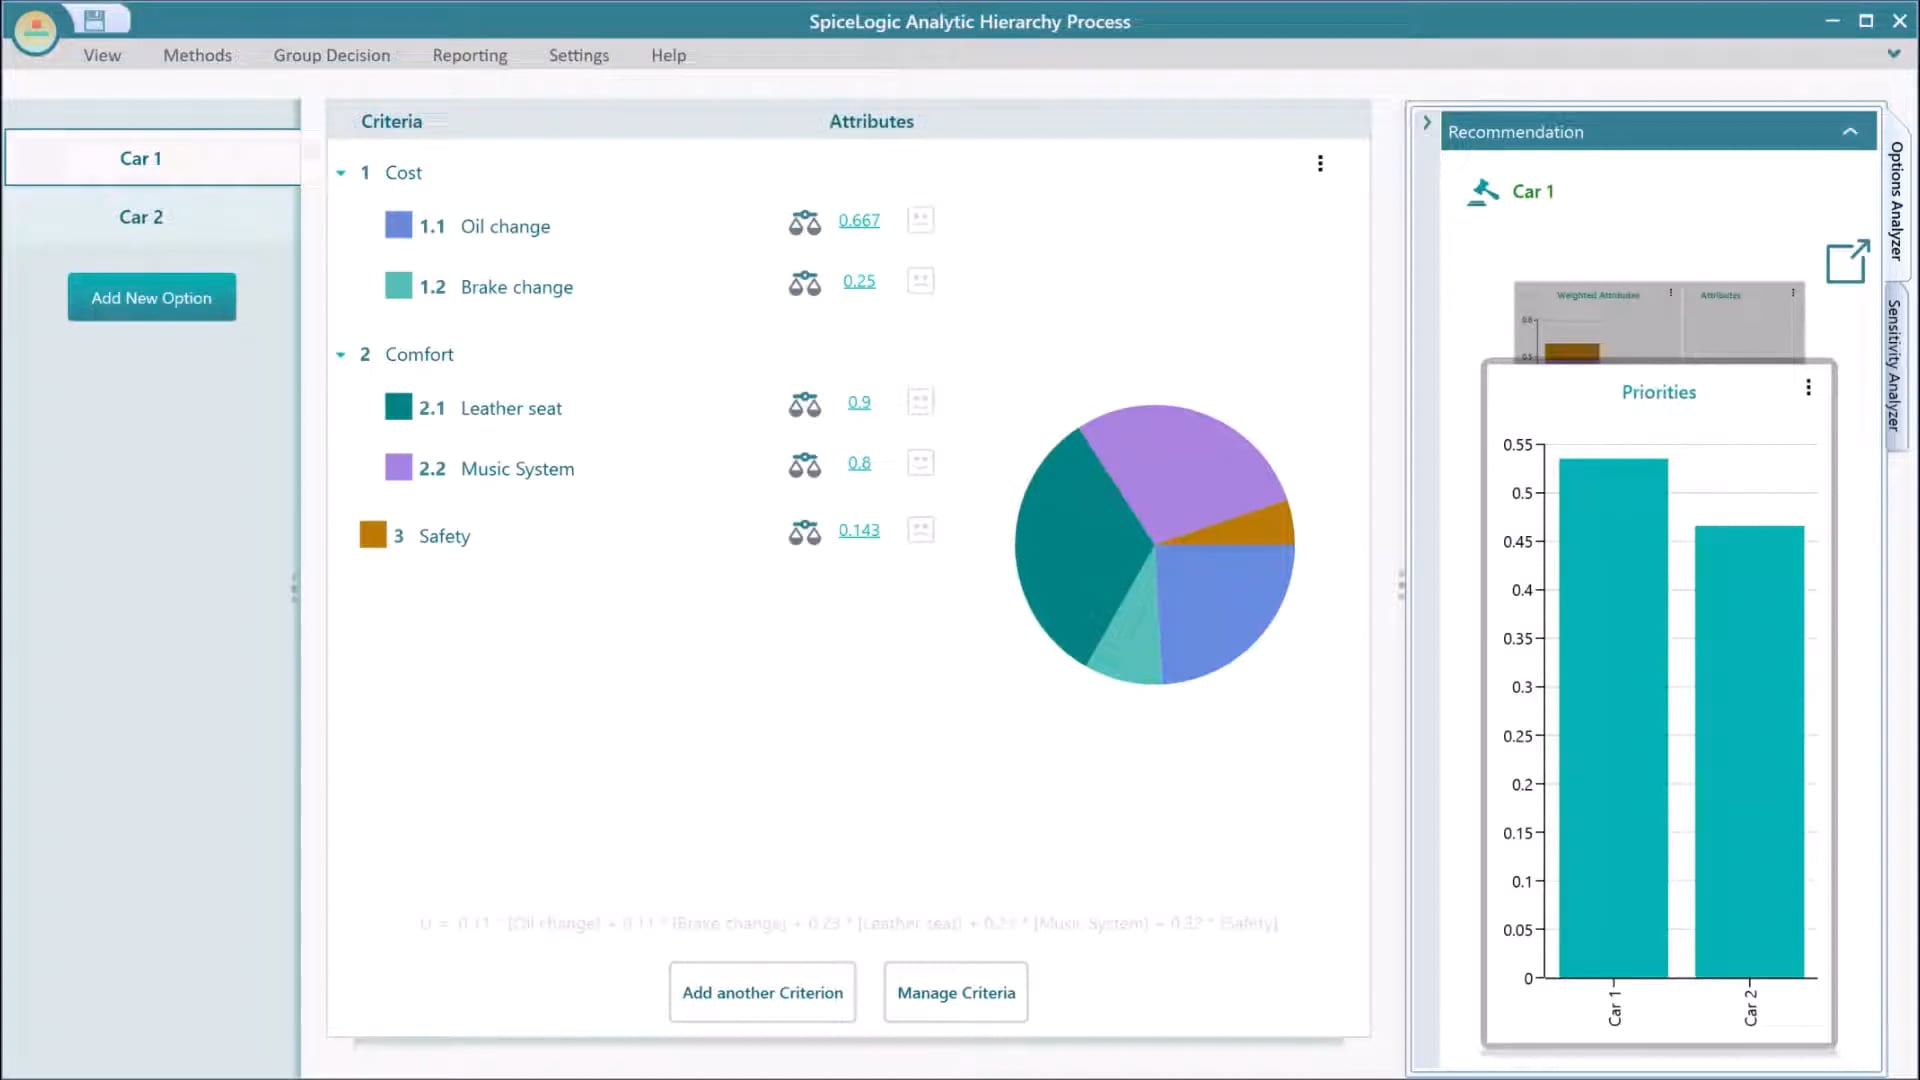Screen dimensions: 1920x1080
Task: Click the 0.25 Brake change value link
Action: pyautogui.click(x=859, y=281)
